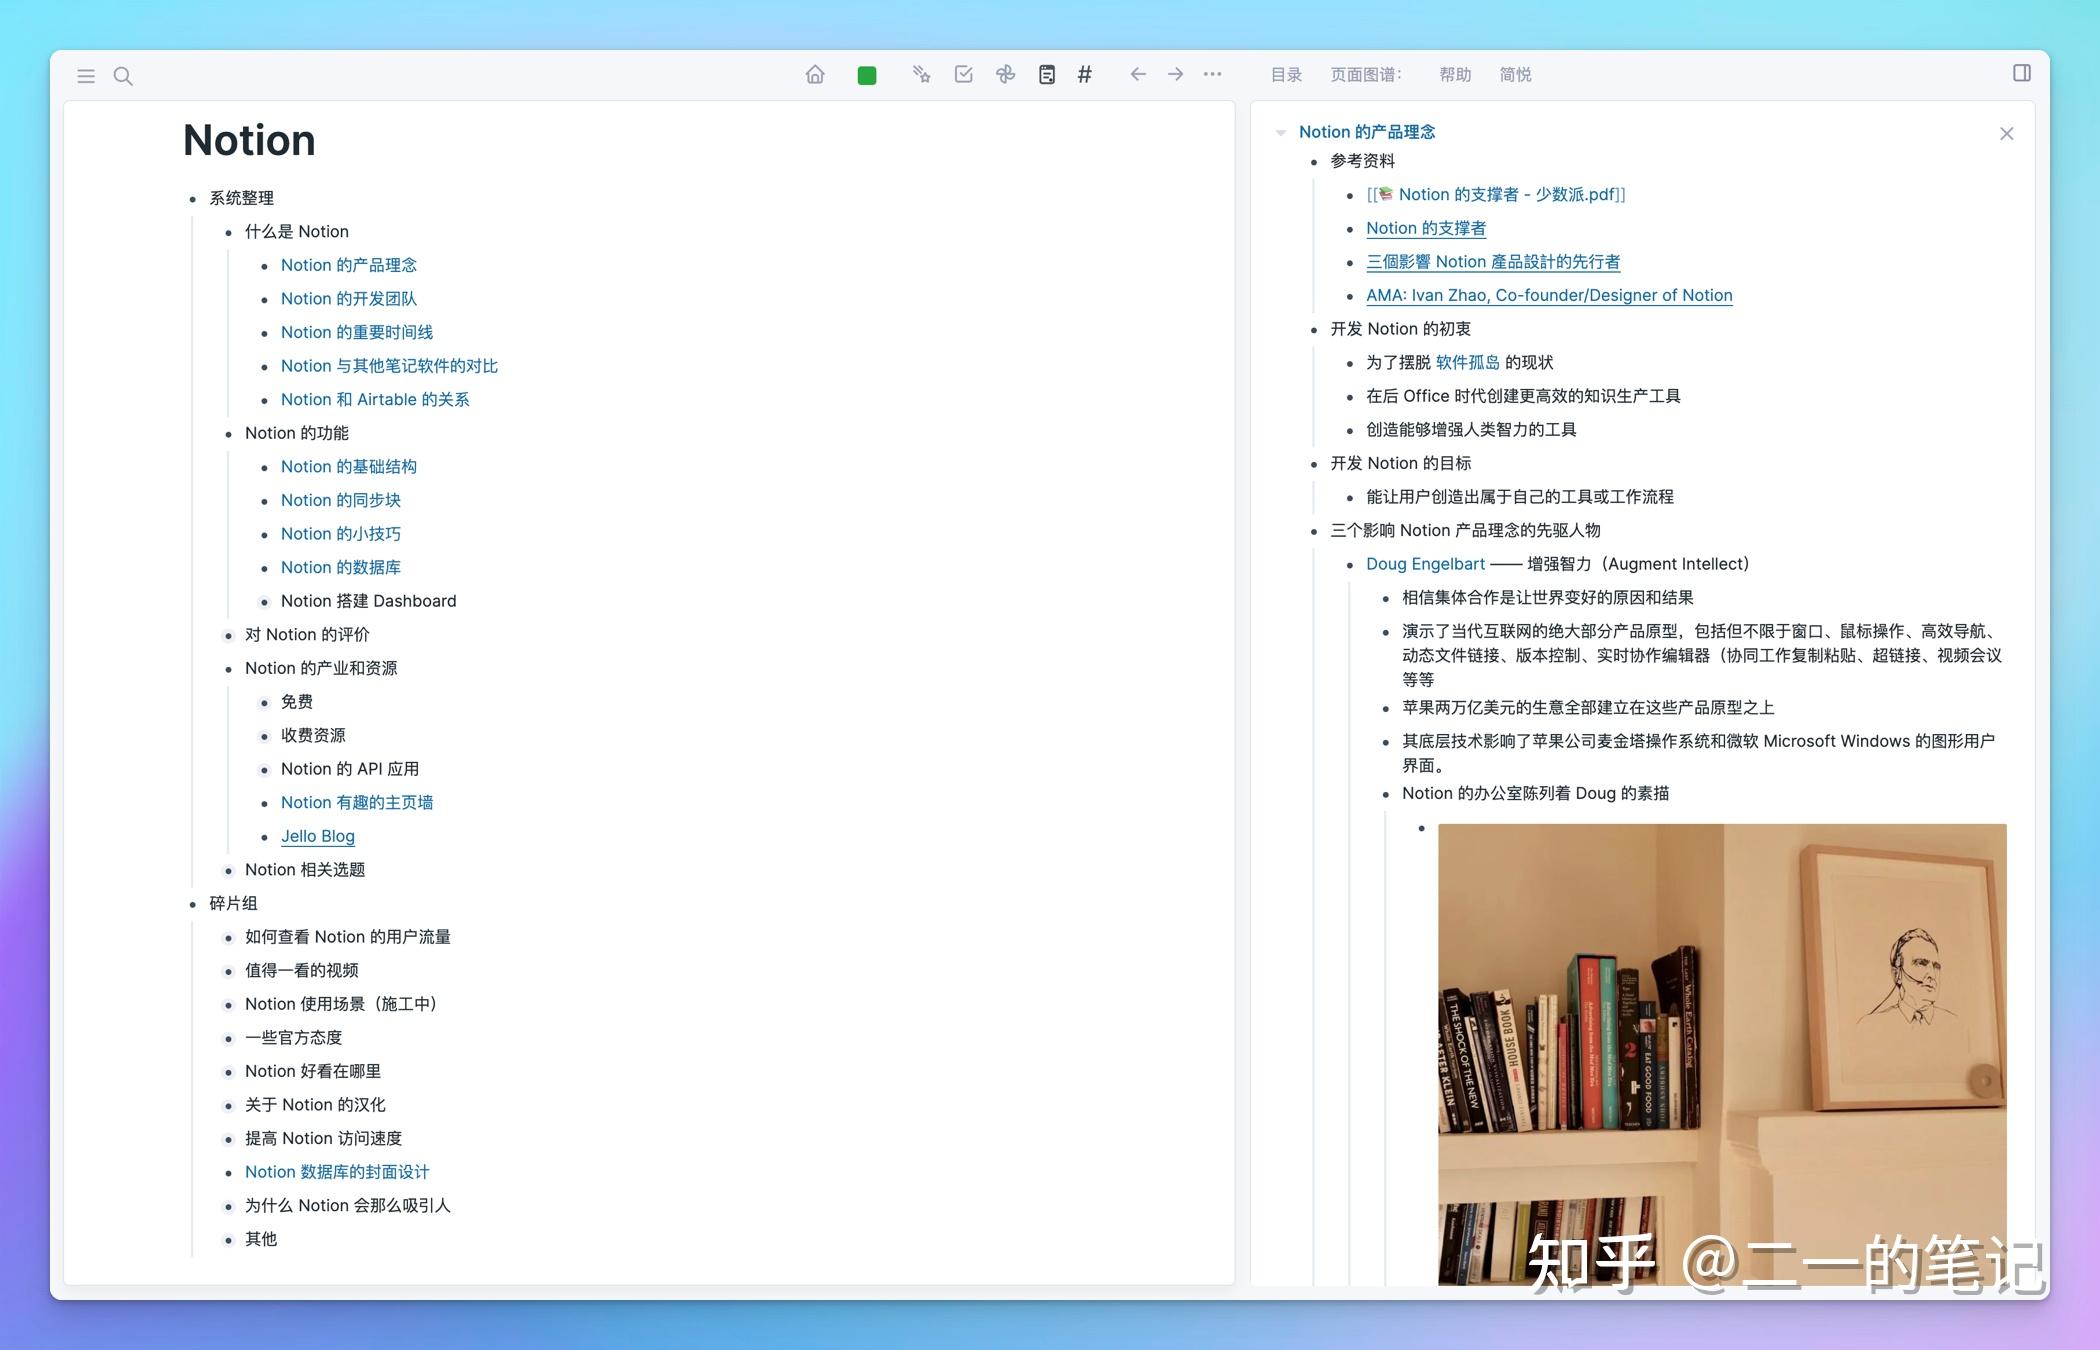Viewport: 2100px width, 1350px height.
Task: Open 帮助 tab
Action: pyautogui.click(x=1455, y=75)
